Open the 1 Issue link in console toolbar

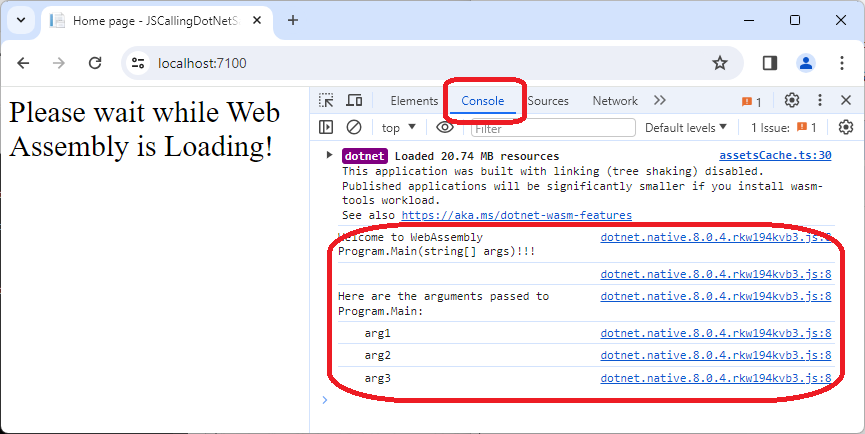coord(783,128)
